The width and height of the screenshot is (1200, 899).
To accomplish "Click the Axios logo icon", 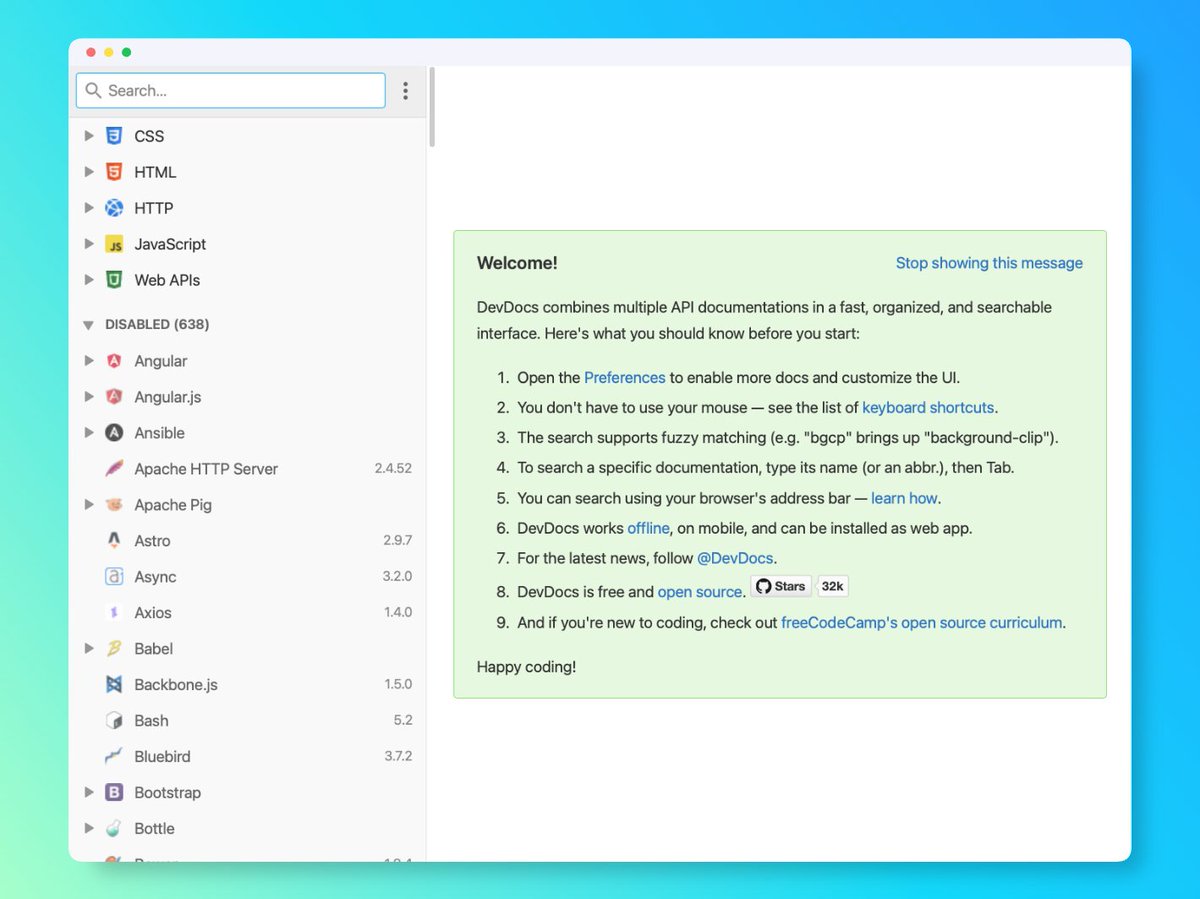I will coord(114,613).
